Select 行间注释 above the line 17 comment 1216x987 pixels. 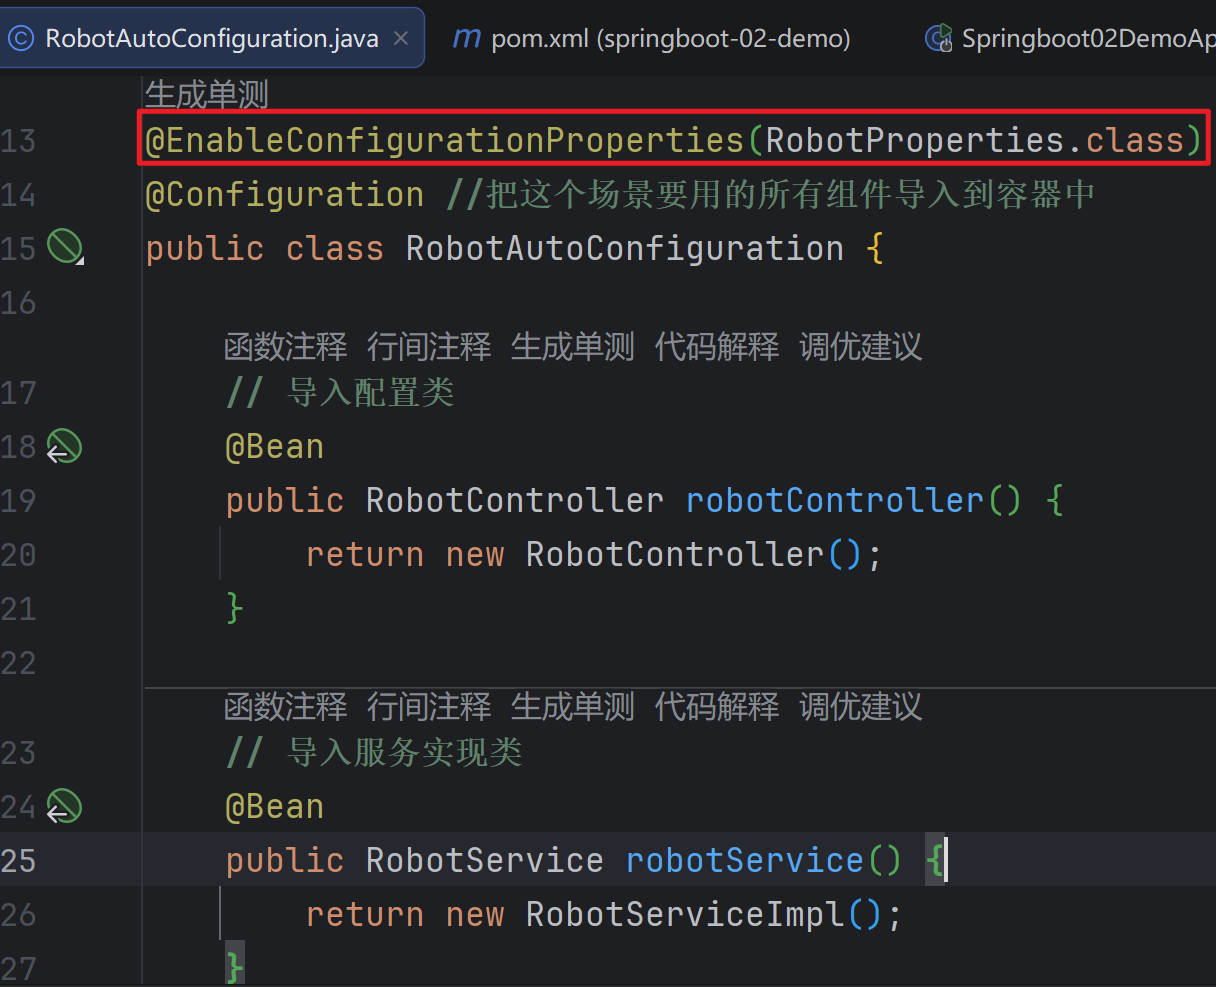[x=429, y=347]
